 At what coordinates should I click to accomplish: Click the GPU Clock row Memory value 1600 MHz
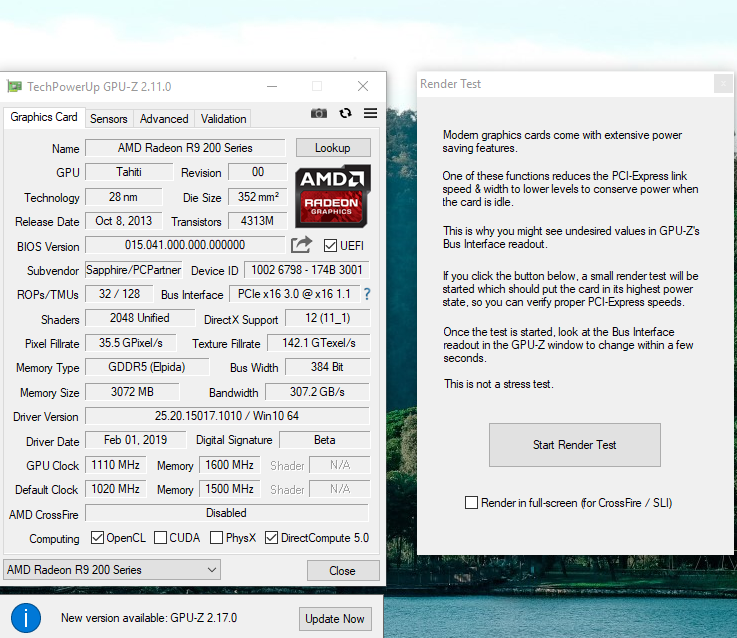[229, 465]
